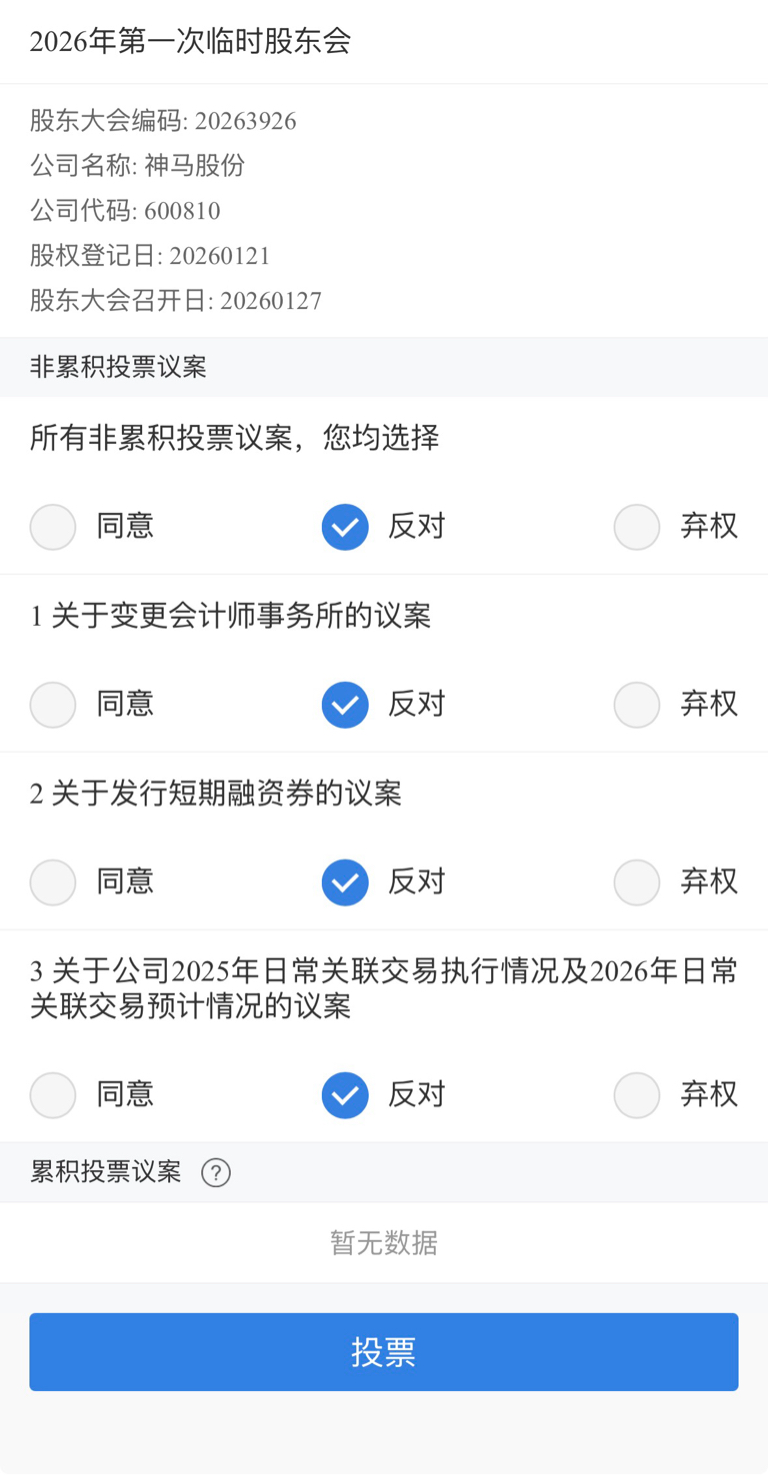Tap proposal 1 title 关于变更会计师事务所的议案

coord(231,616)
